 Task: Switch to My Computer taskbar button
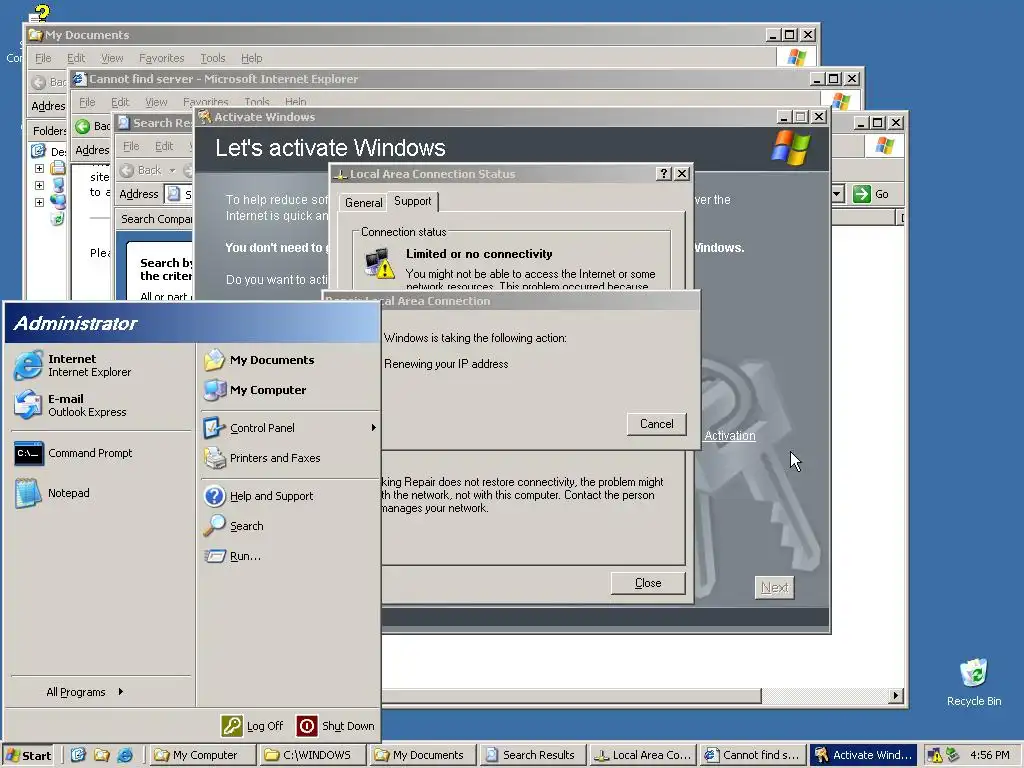click(x=203, y=755)
